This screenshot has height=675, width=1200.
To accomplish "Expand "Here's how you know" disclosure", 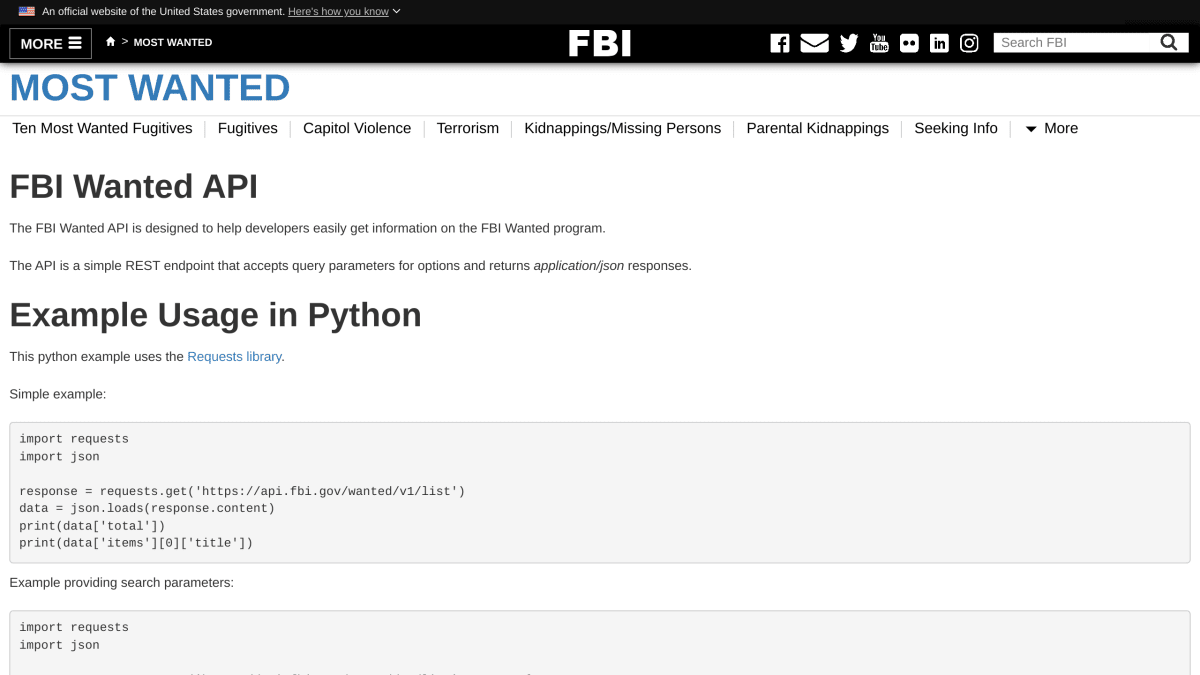I will point(344,11).
